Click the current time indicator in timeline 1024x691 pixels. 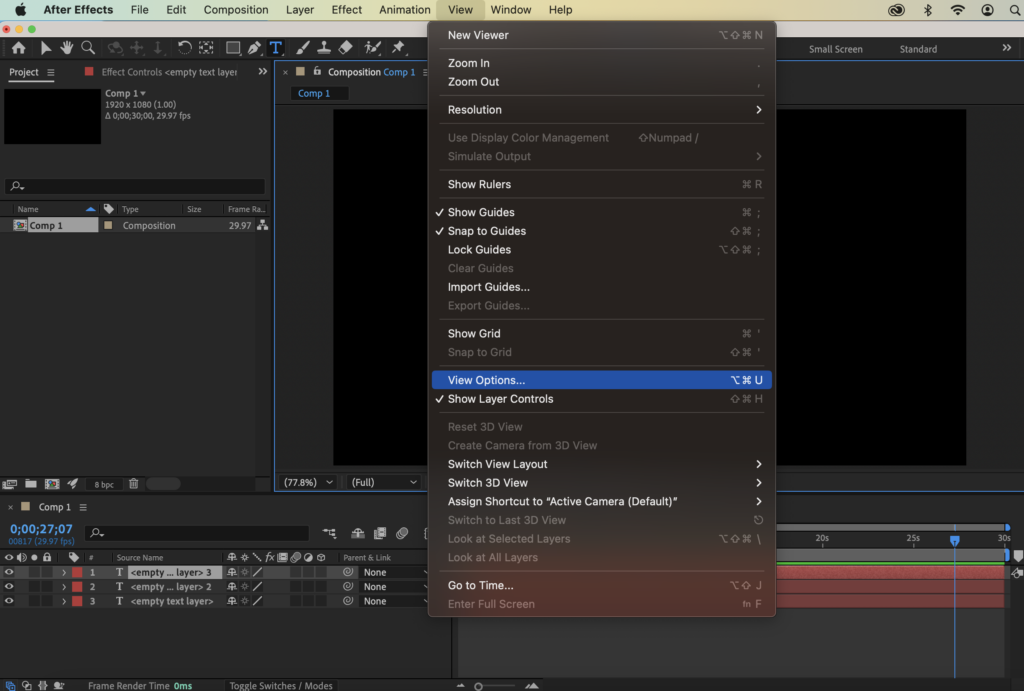pos(955,540)
